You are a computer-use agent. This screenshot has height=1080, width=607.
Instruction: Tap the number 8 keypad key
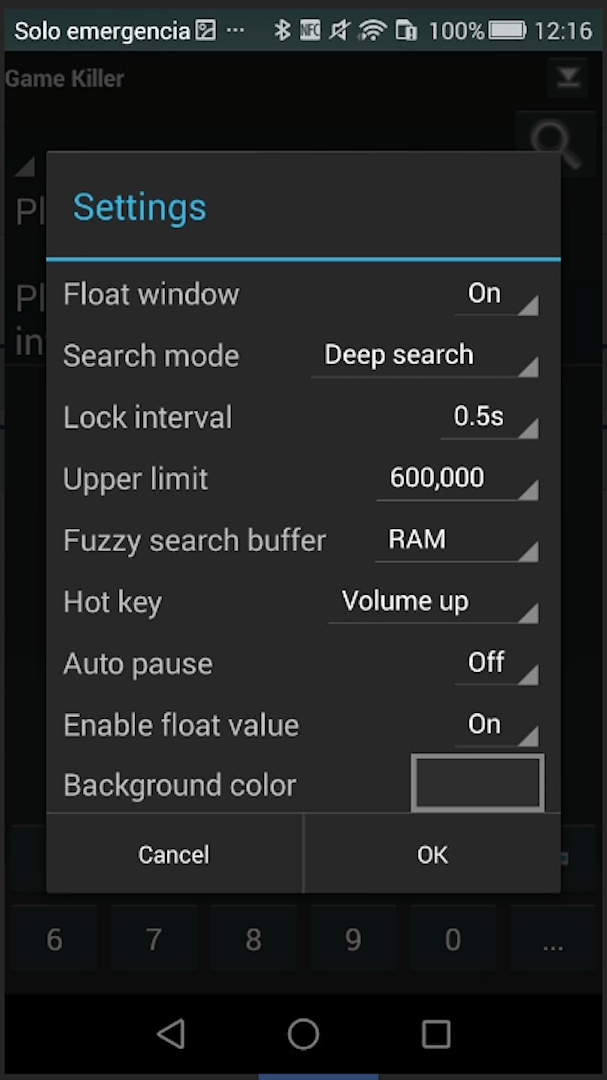coord(254,939)
